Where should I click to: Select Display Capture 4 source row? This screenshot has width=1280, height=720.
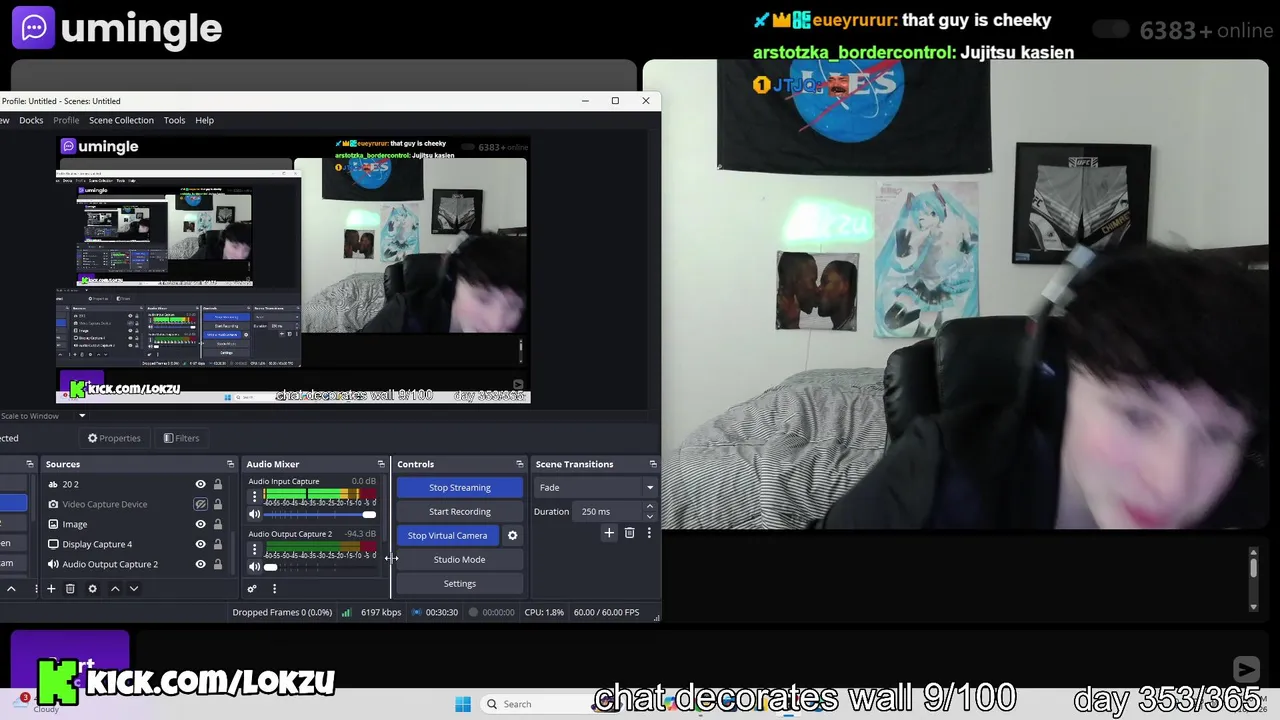click(135, 544)
